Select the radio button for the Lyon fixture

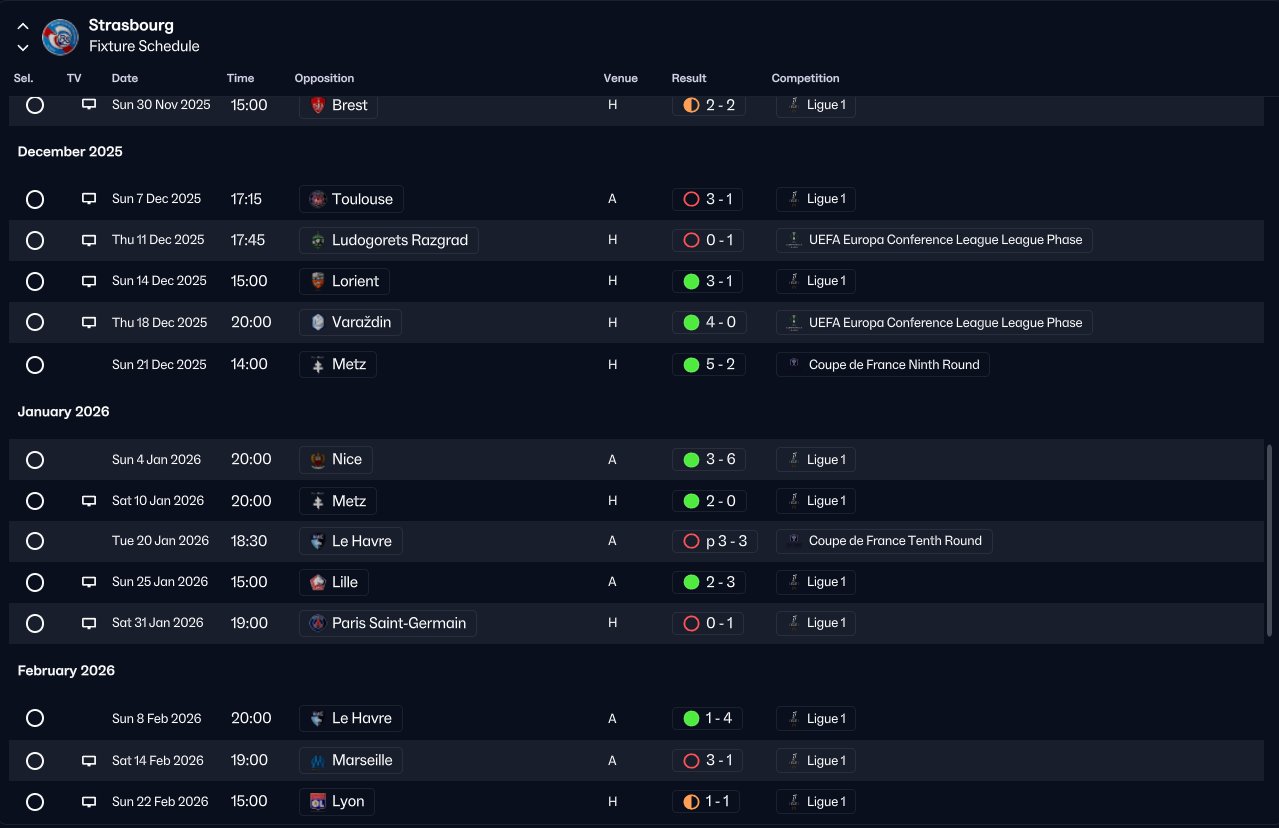tap(35, 802)
